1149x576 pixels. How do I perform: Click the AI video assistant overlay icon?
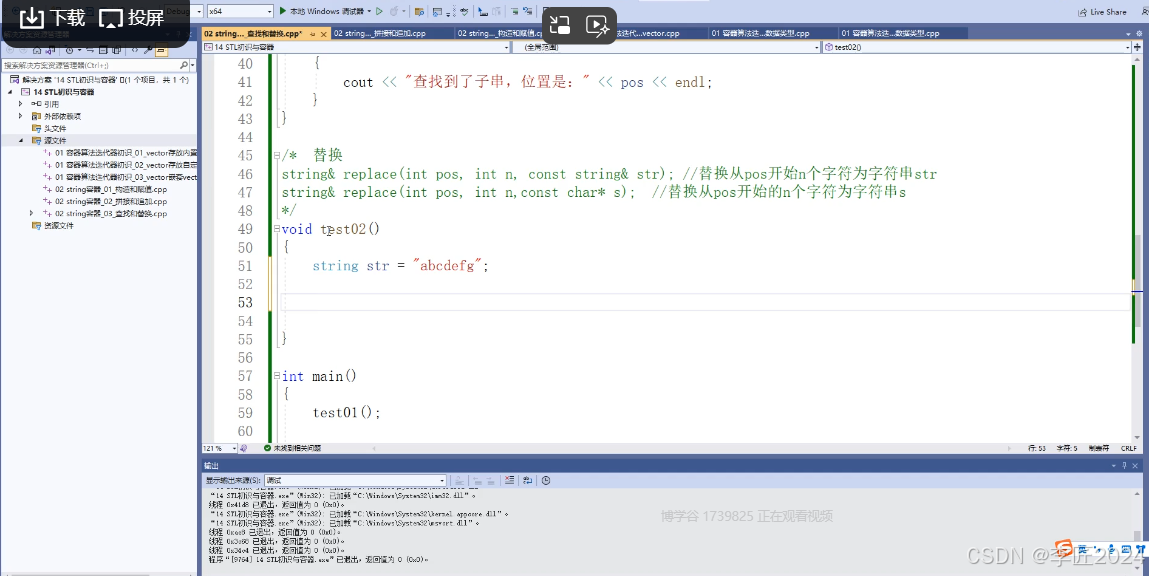tap(597, 26)
